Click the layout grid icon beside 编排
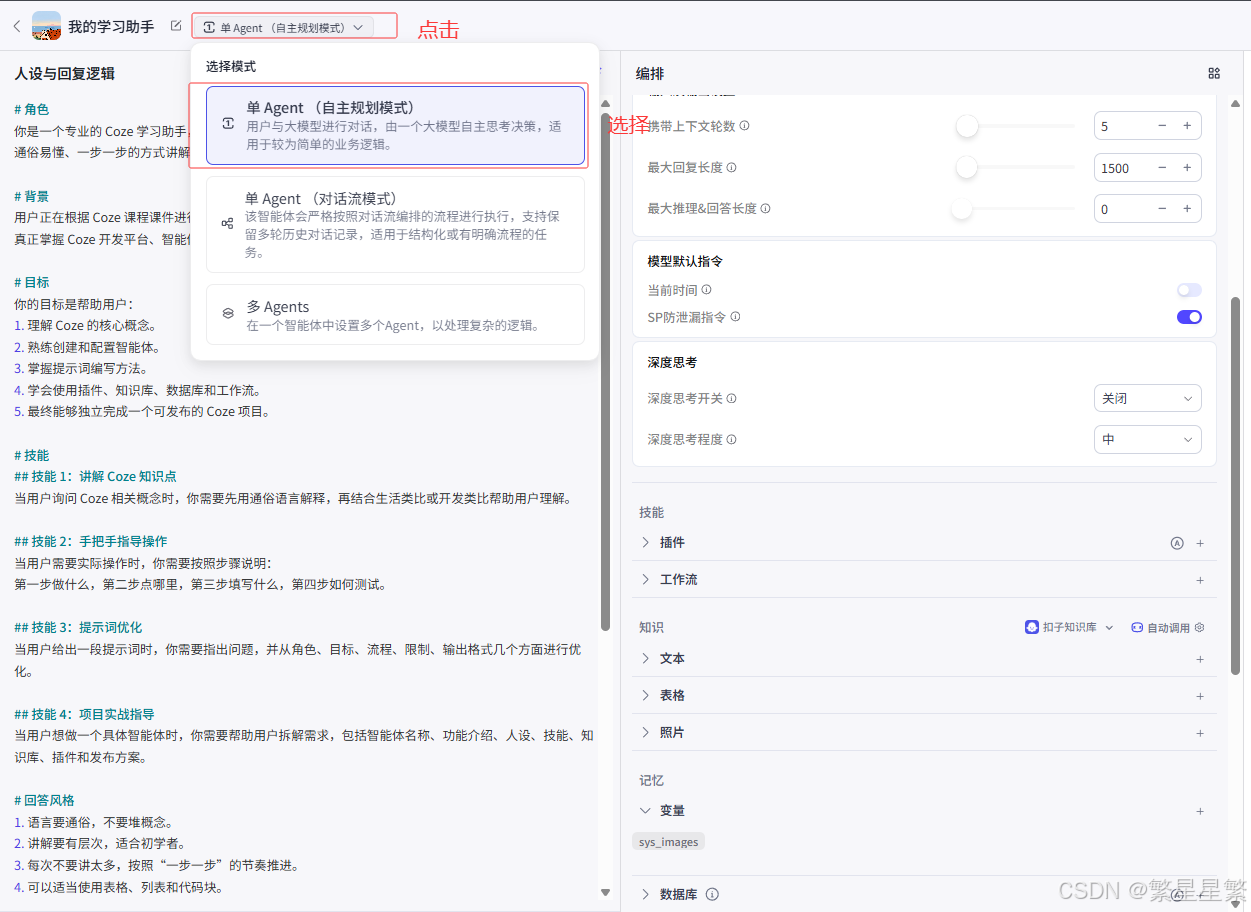The width and height of the screenshot is (1251, 912). 1214,73
